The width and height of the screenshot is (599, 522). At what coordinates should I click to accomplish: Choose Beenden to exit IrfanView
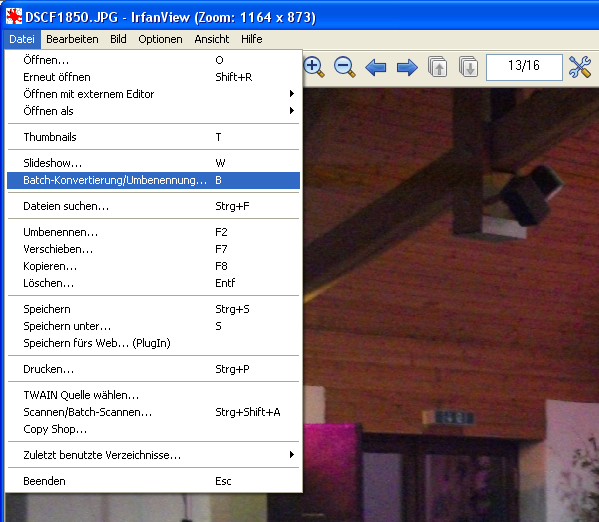pos(154,481)
